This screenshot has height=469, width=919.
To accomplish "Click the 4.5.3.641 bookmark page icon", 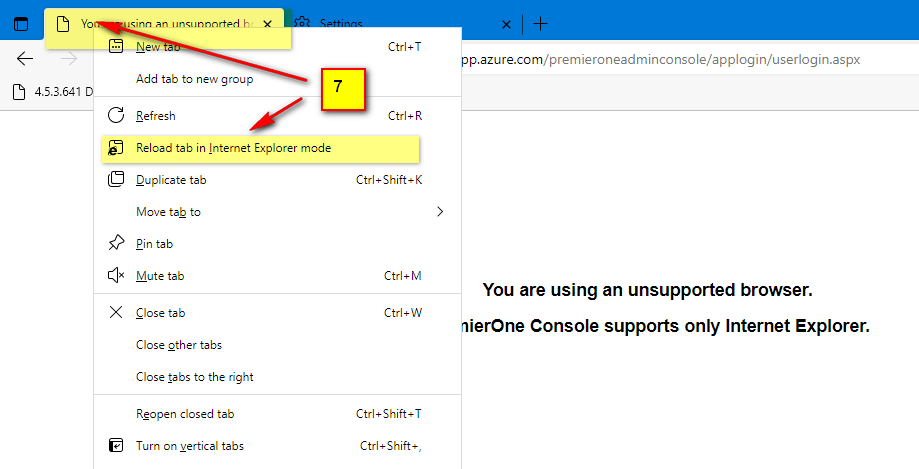I will pos(19,91).
